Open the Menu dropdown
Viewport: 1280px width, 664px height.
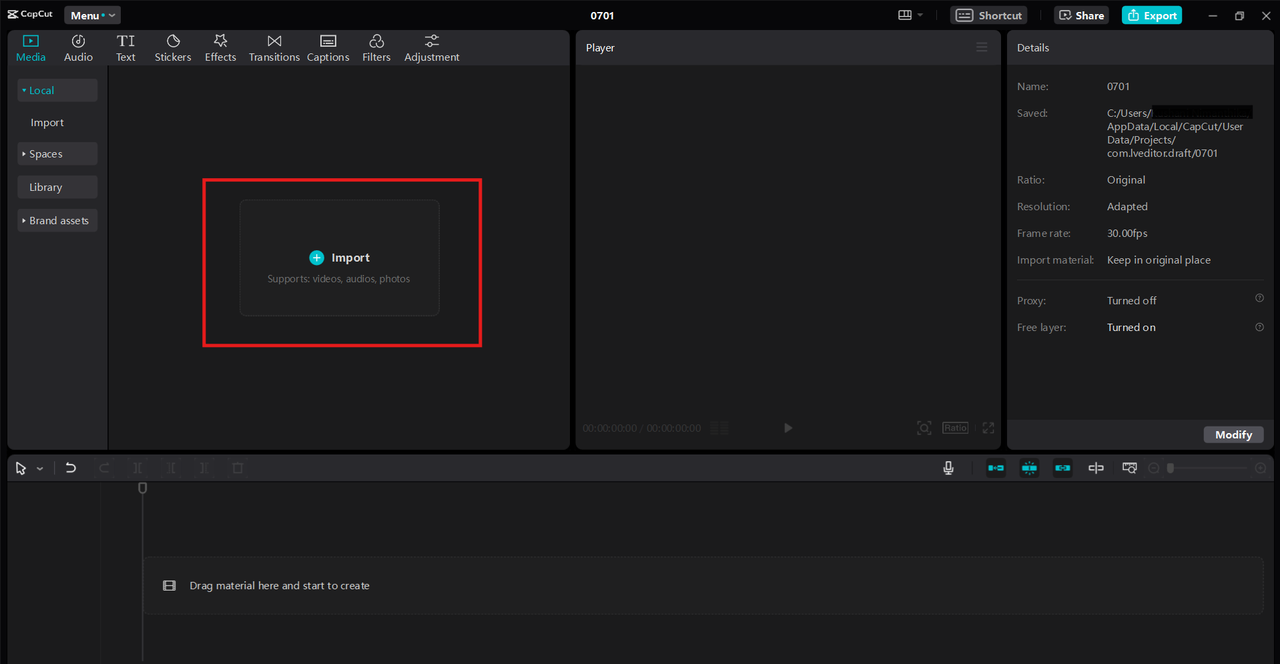pos(92,15)
